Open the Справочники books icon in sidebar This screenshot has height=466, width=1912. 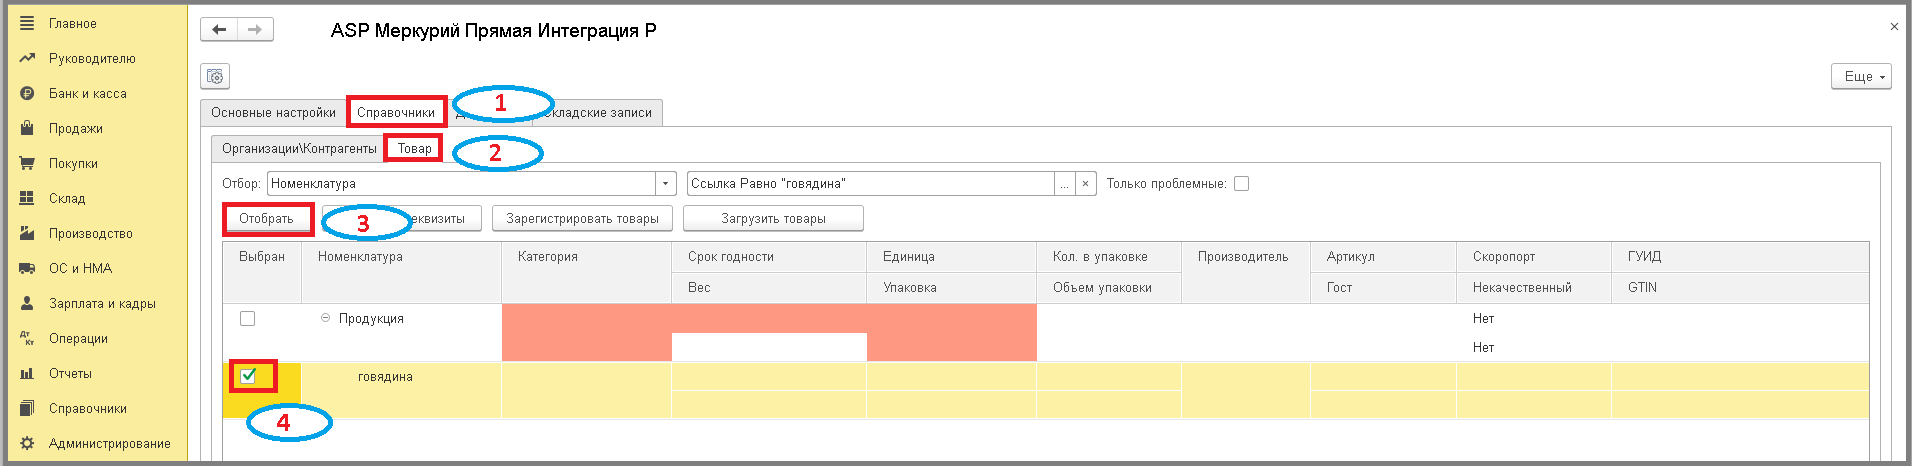click(27, 408)
